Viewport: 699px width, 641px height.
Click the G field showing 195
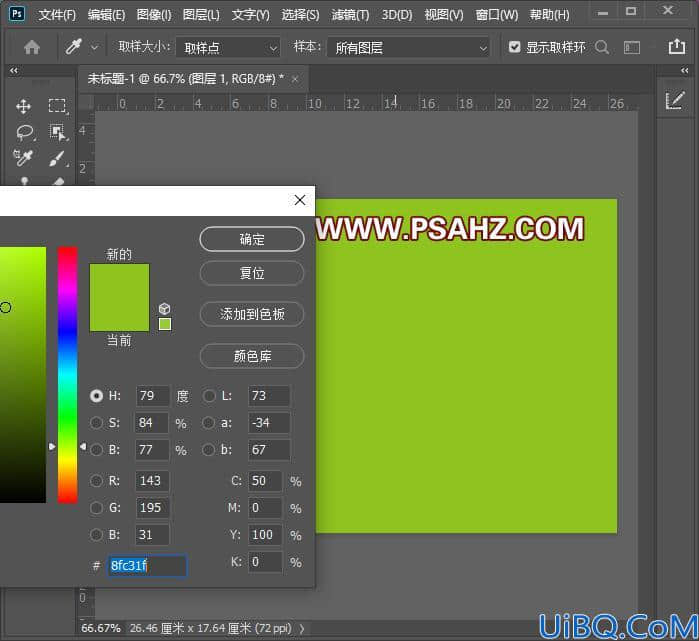pyautogui.click(x=152, y=507)
